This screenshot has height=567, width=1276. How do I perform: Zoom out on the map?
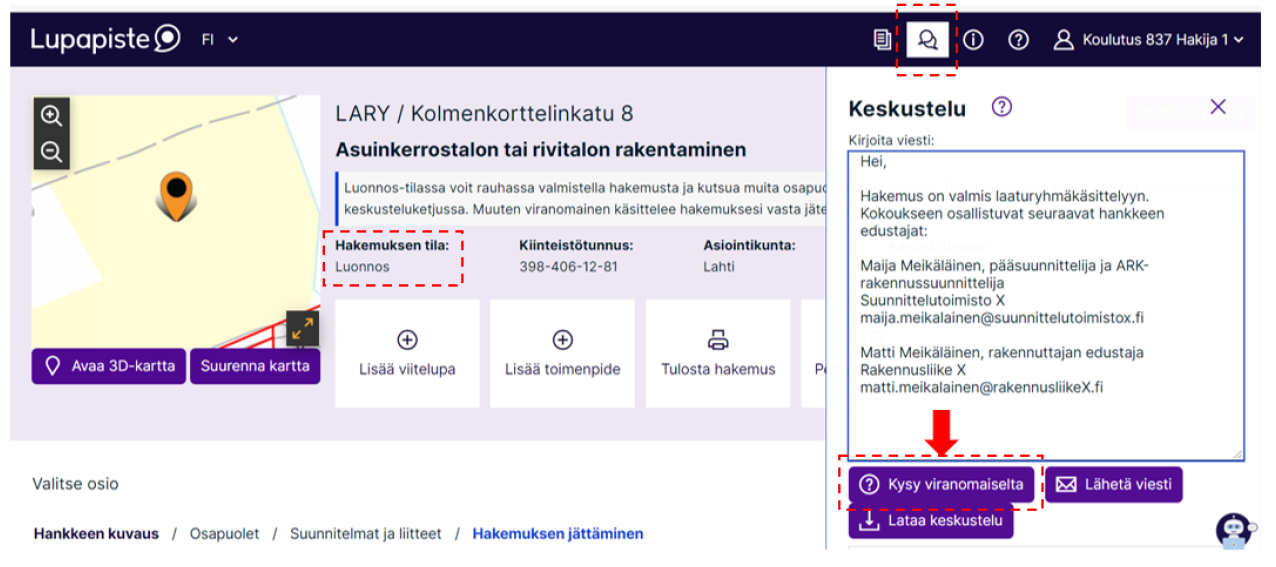tap(51, 152)
